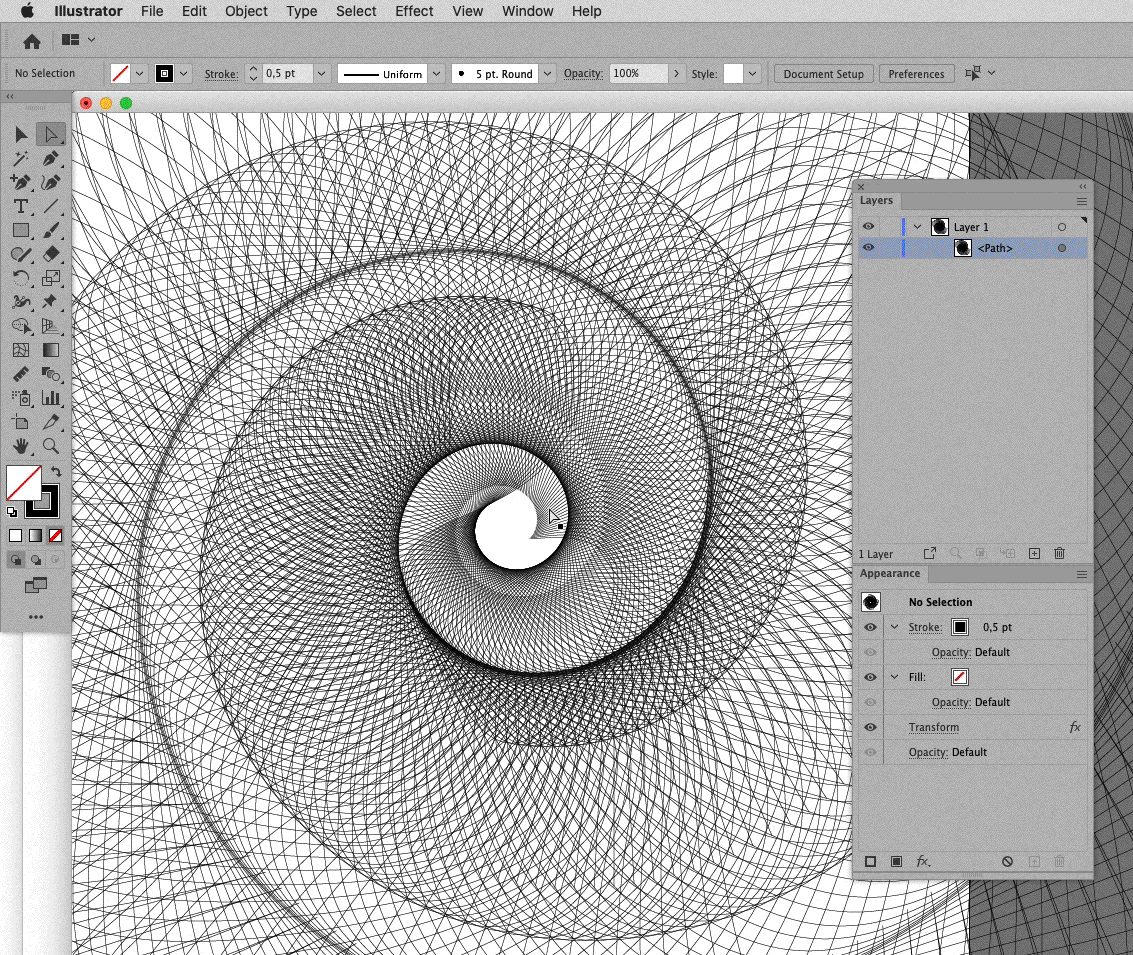Clear appearance icon in Appearance panel
Image resolution: width=1133 pixels, height=955 pixels.
coord(1007,861)
